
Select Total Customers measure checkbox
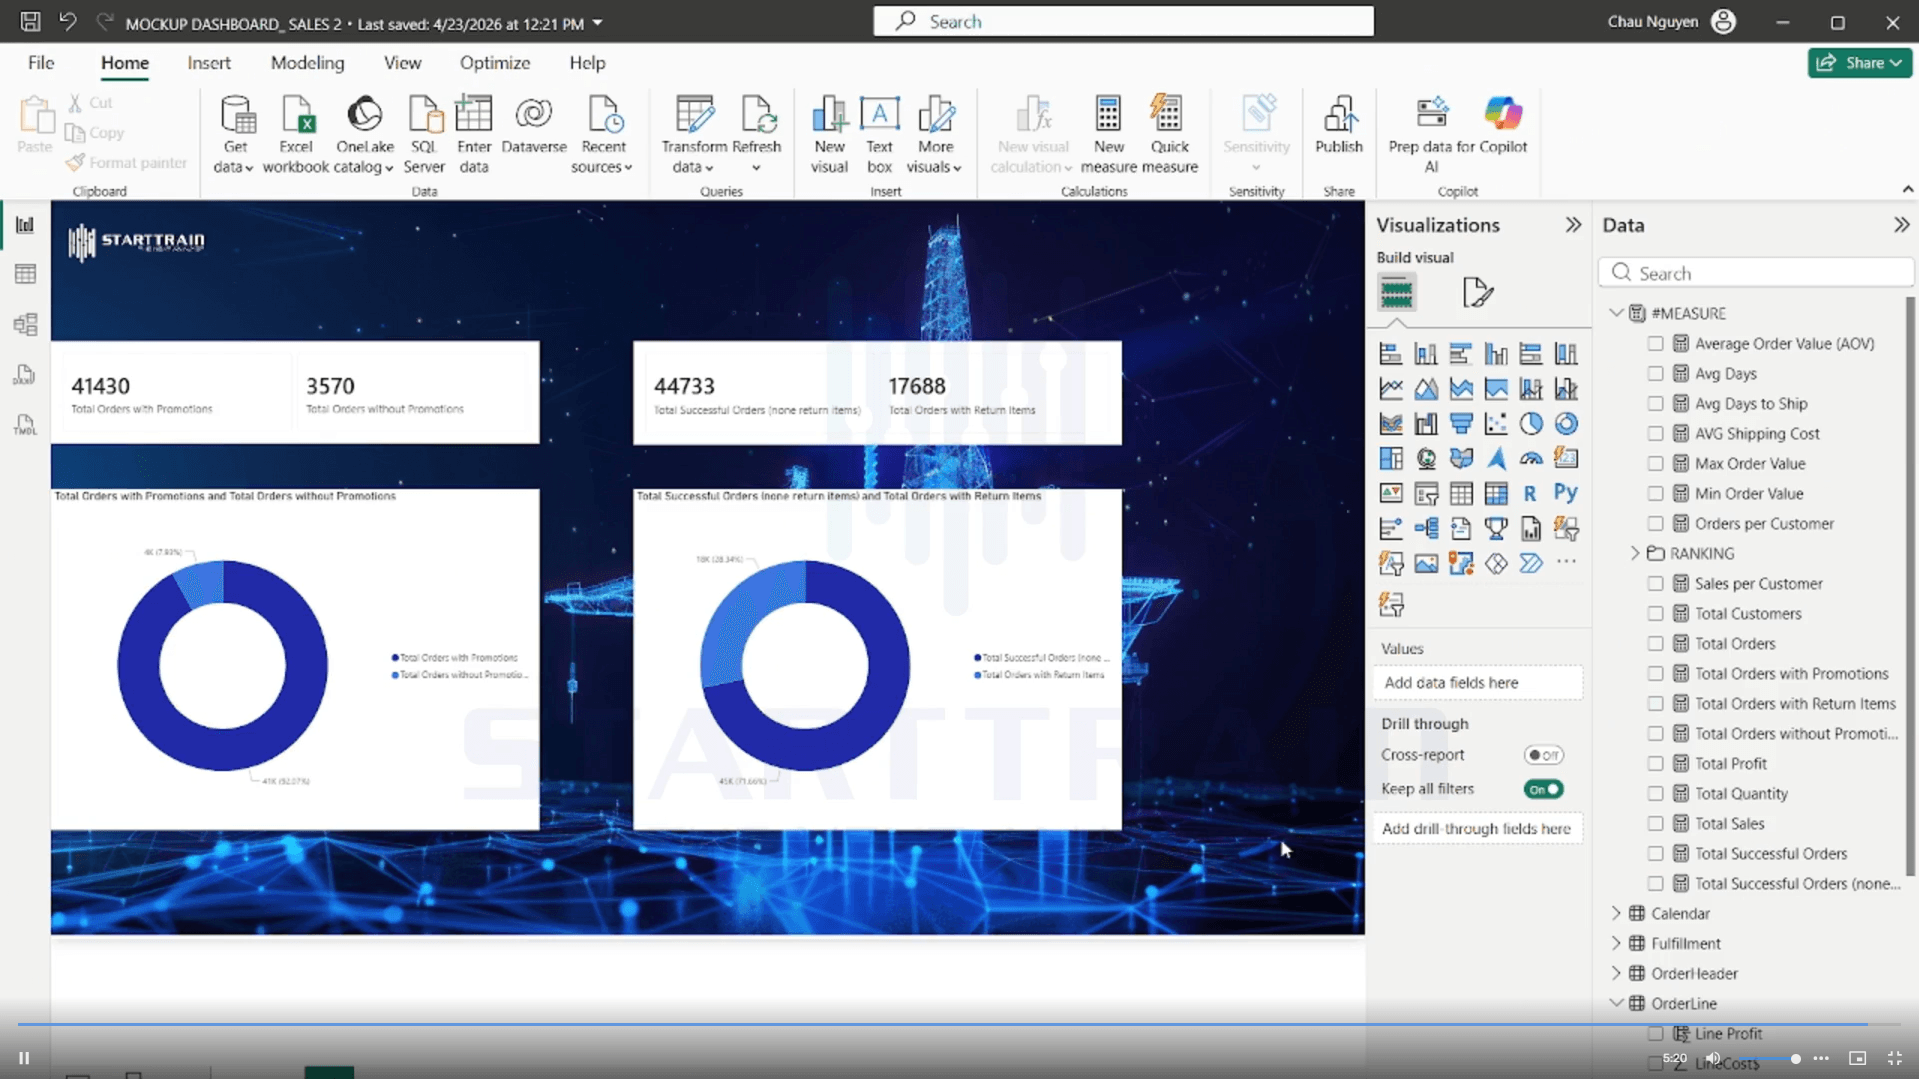(1656, 613)
